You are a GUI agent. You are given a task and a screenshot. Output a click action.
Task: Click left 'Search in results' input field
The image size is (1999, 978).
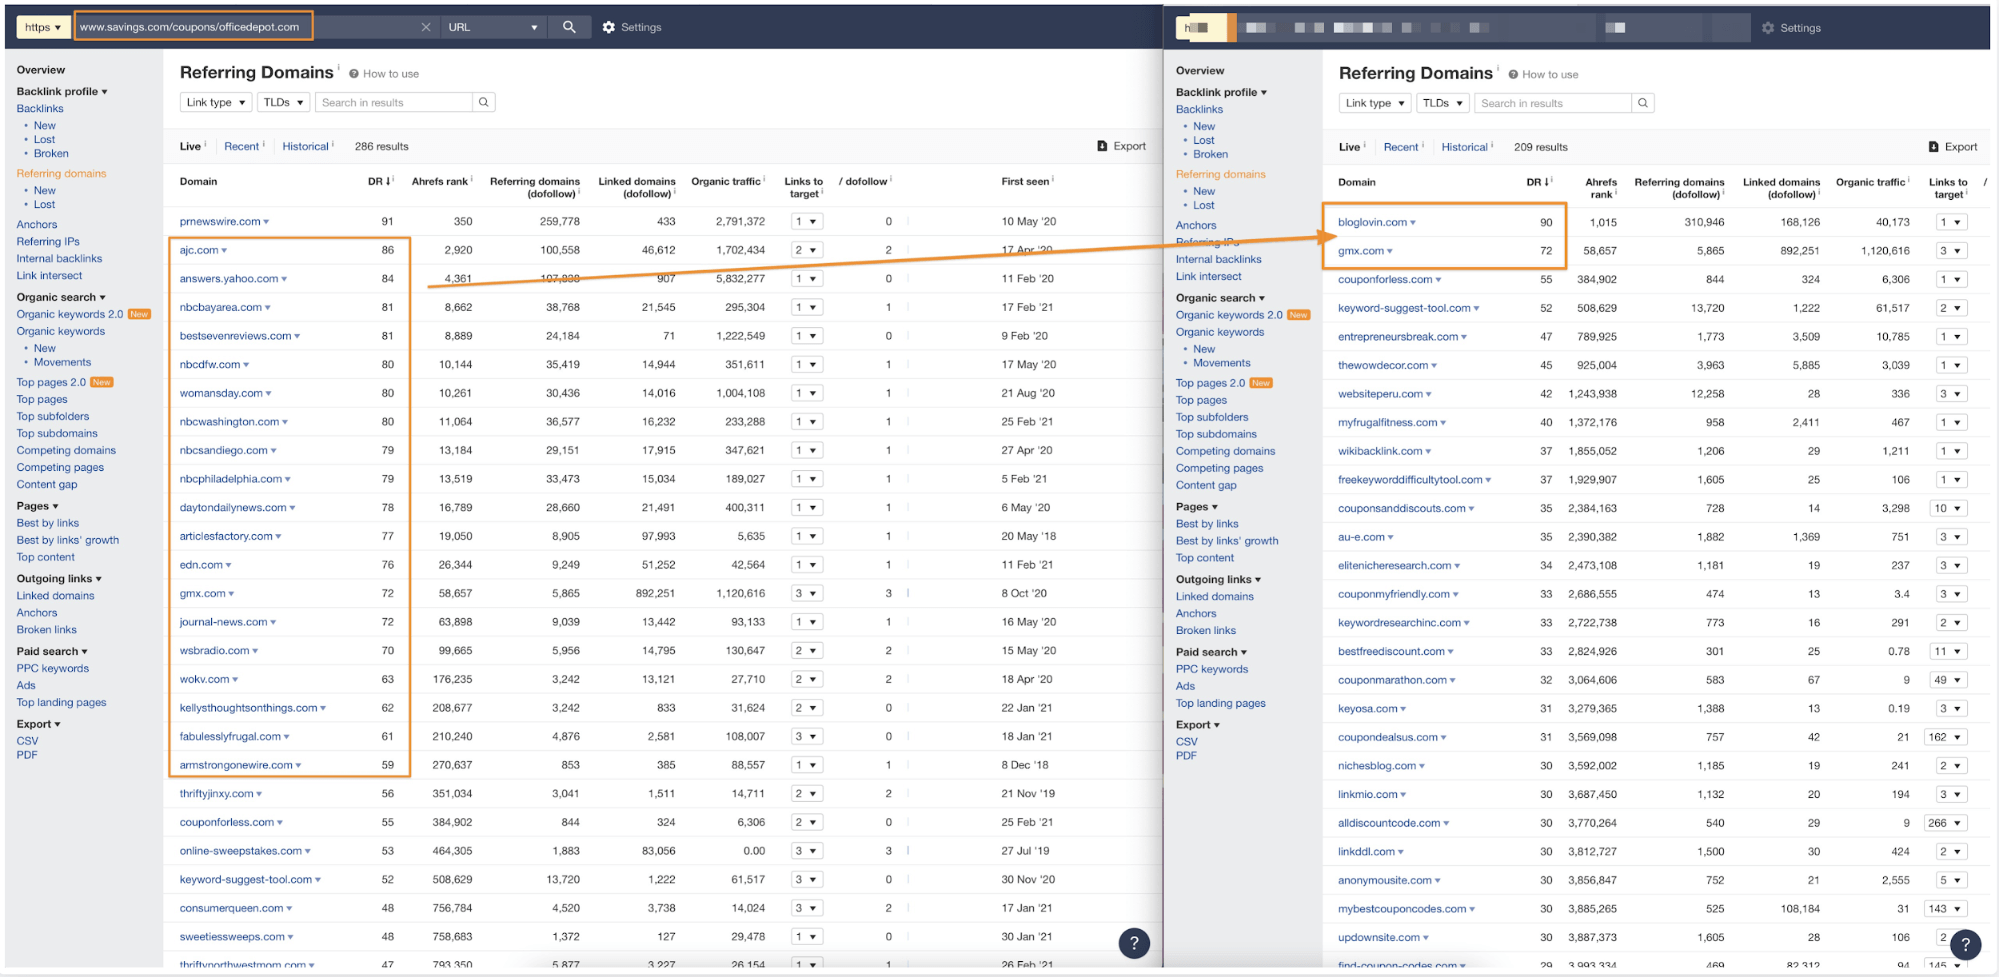pos(394,102)
